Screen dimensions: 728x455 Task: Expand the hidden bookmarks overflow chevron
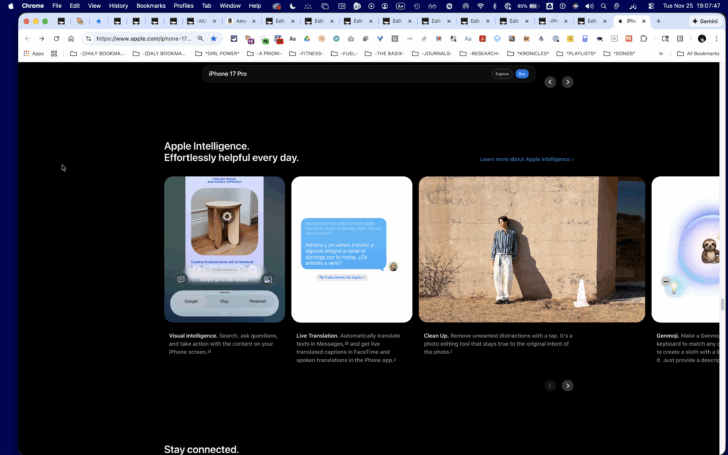point(661,54)
